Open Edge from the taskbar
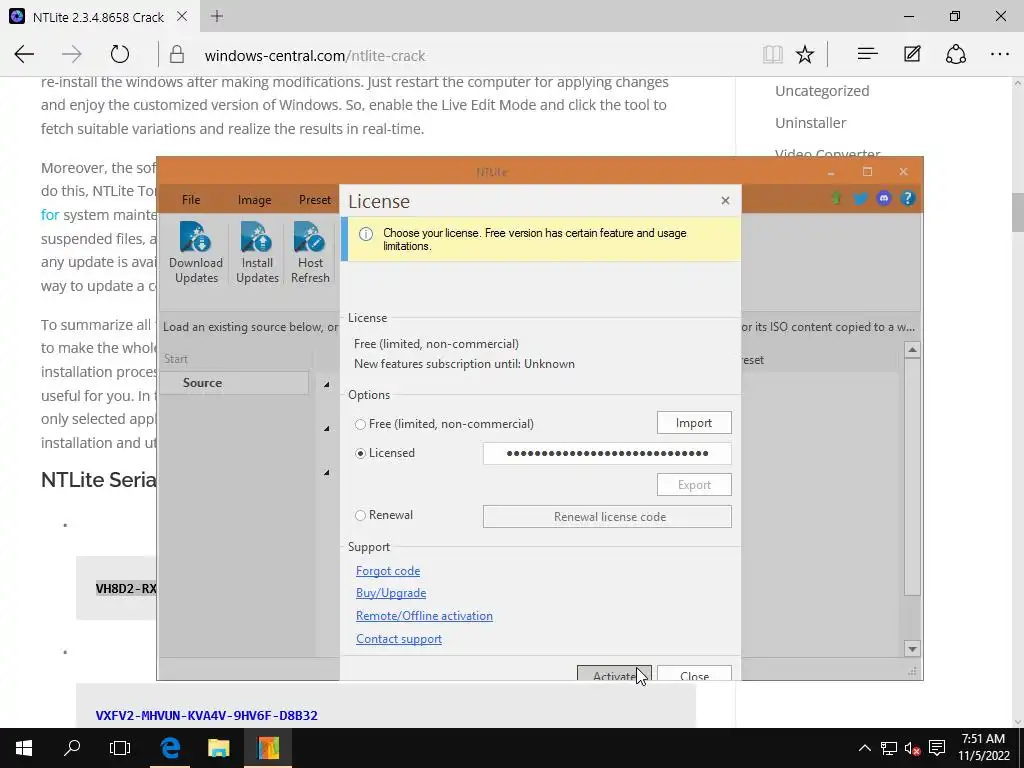This screenshot has width=1024, height=768. [170, 748]
